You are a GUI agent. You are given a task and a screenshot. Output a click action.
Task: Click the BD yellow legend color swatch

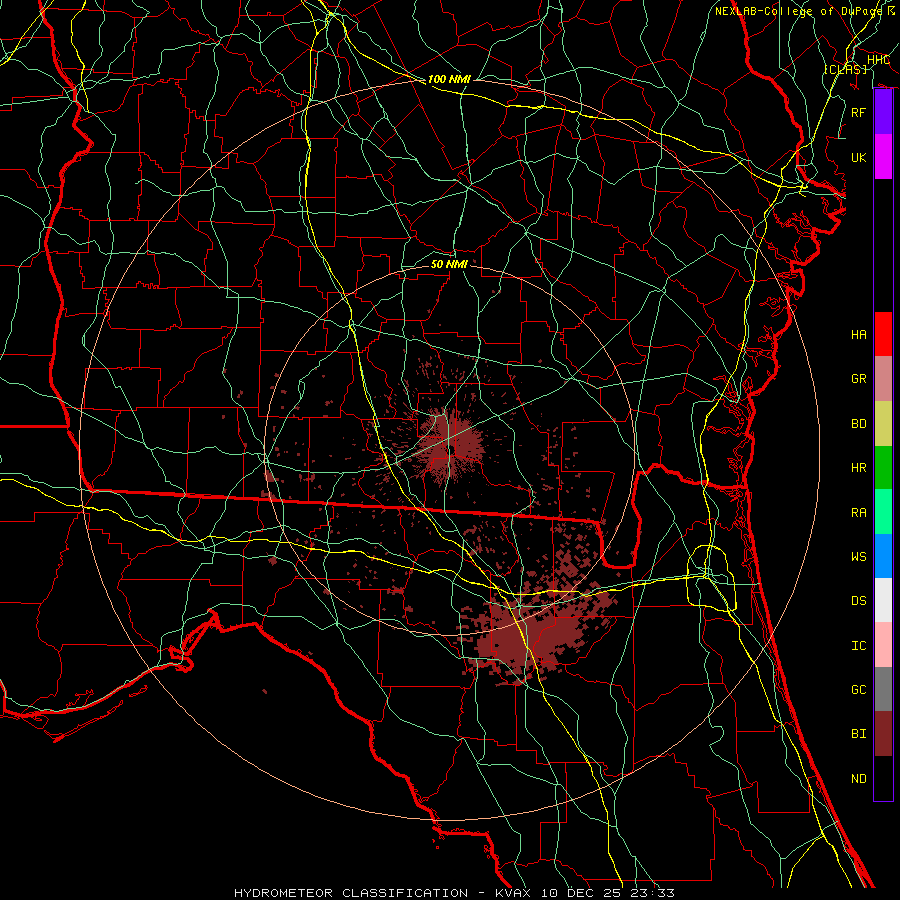883,423
